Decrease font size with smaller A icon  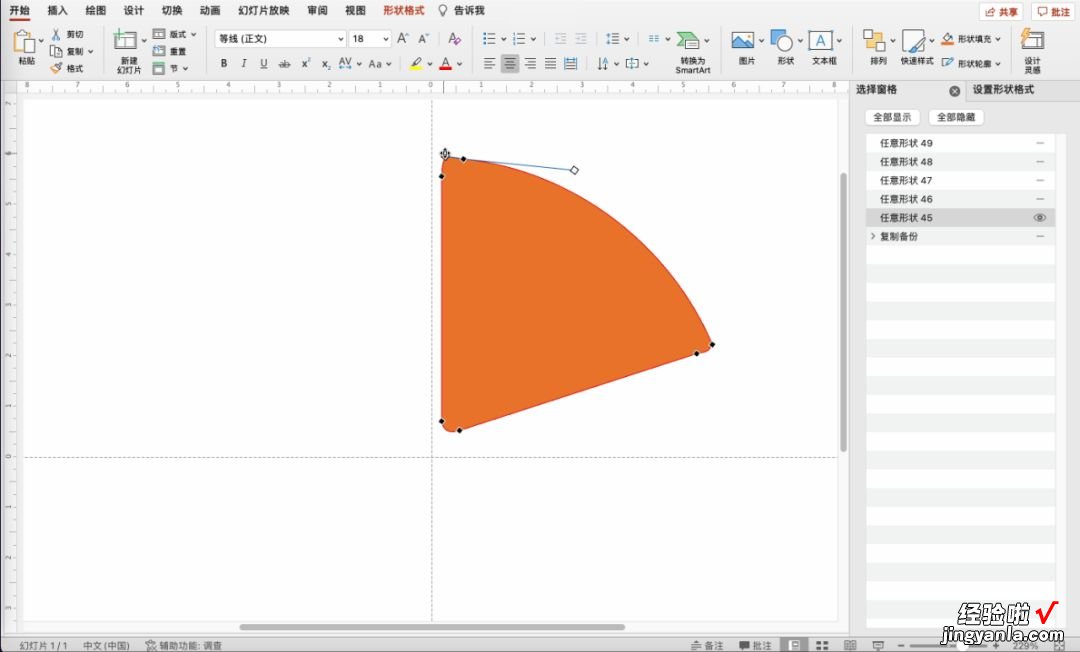click(x=424, y=39)
